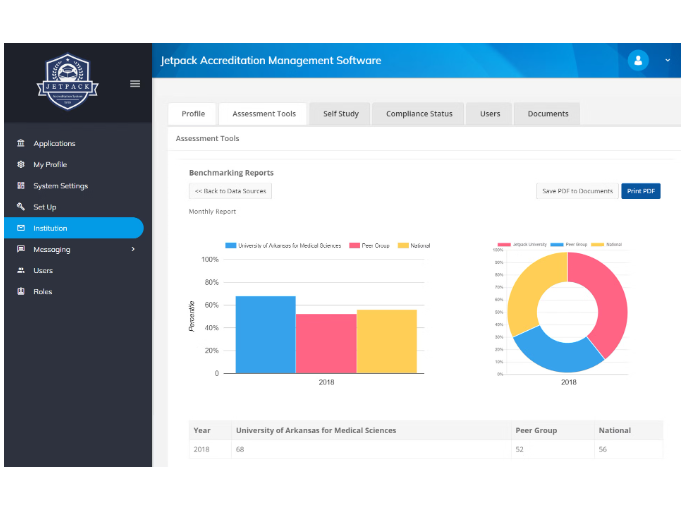Toggle University of Arkansas legend in bar chart
The image size is (692, 517).
click(283, 245)
